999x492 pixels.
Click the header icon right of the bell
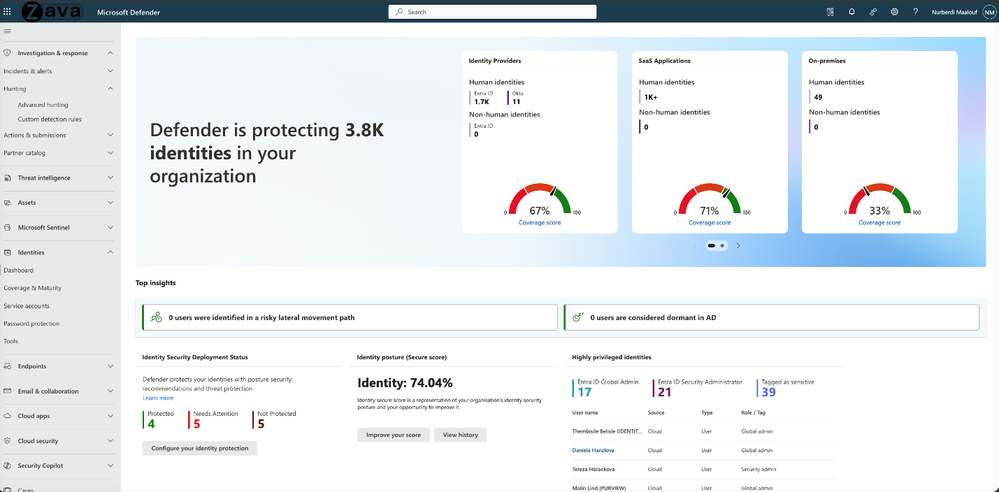pyautogui.click(x=873, y=11)
